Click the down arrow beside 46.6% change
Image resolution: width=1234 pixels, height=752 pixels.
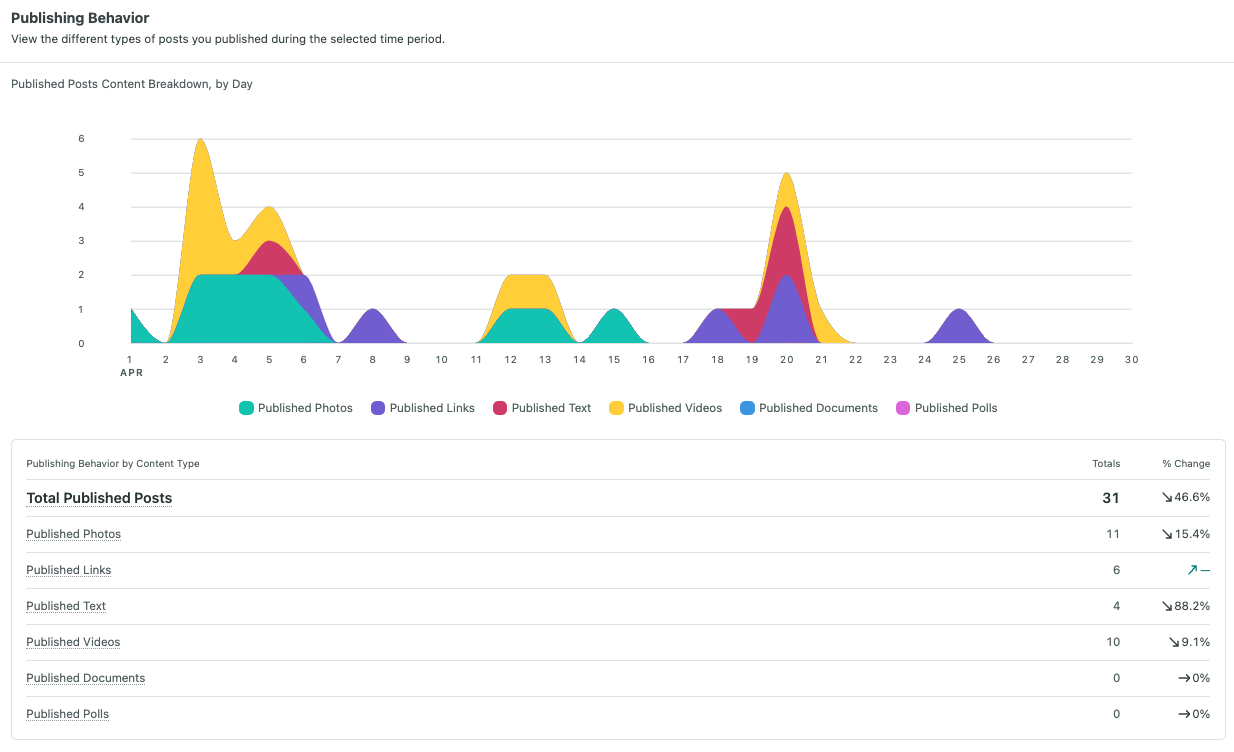1166,498
